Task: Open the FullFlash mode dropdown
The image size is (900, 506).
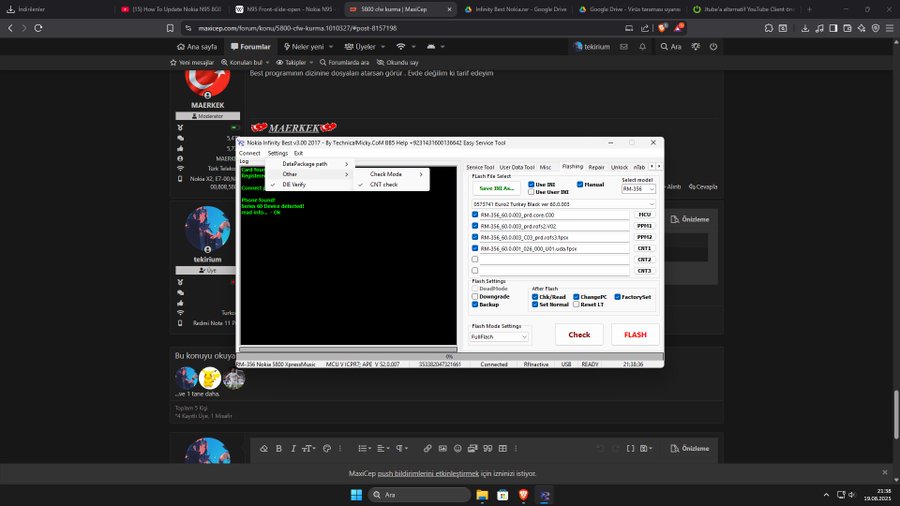Action: click(x=499, y=337)
